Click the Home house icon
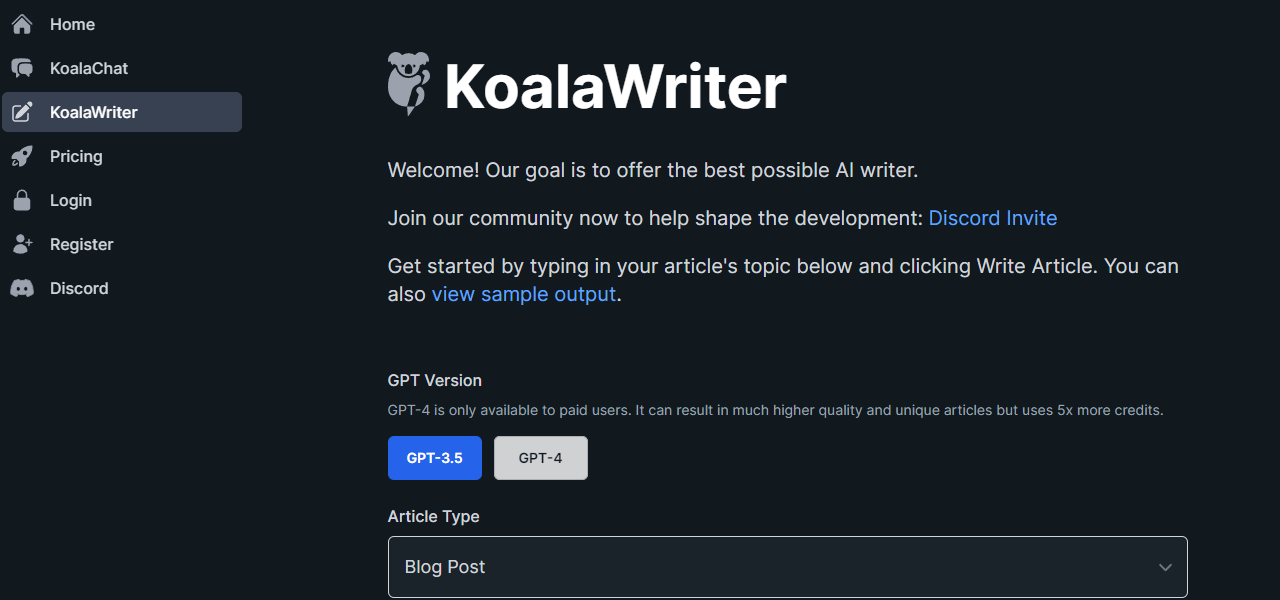 point(22,24)
